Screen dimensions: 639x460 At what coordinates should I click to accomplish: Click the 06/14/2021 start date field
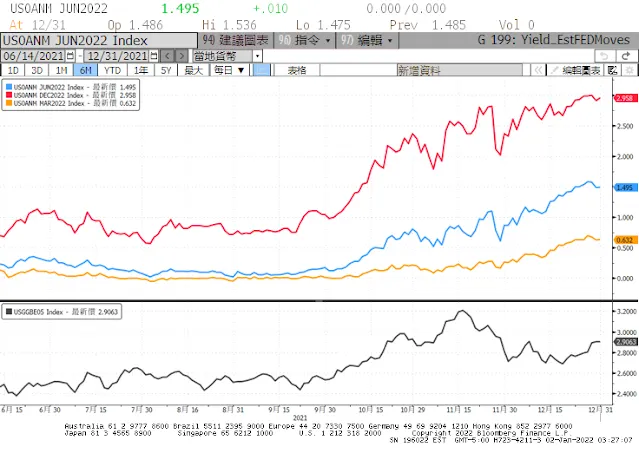point(33,56)
